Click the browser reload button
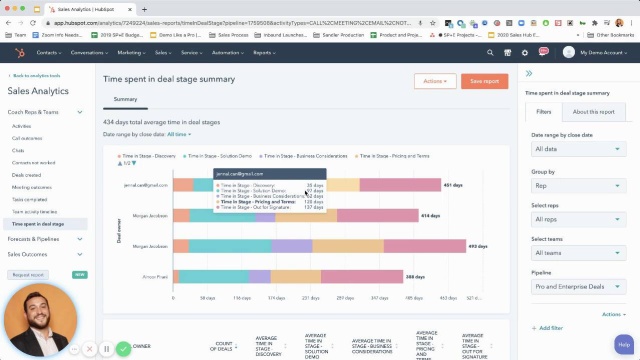 coord(33,23)
